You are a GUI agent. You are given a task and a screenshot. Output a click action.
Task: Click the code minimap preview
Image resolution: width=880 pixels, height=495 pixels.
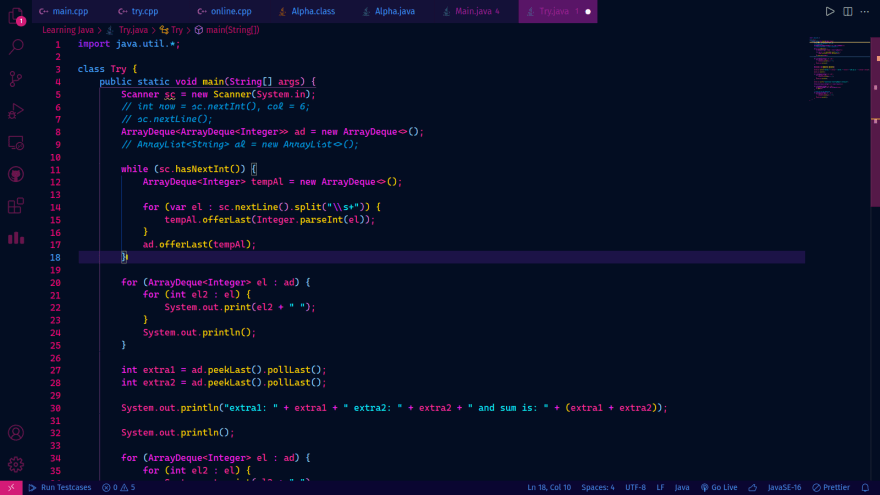click(839, 67)
